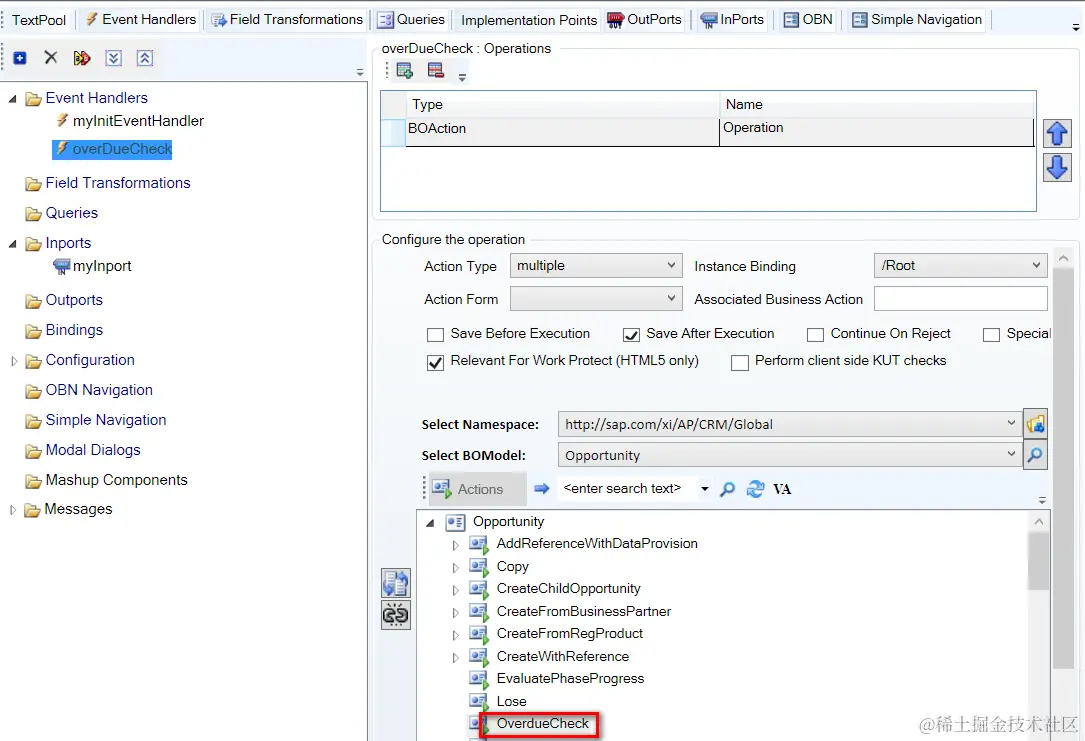Image resolution: width=1085 pixels, height=741 pixels.
Task: Click the delete X icon in the left toolbar
Action: [51, 57]
